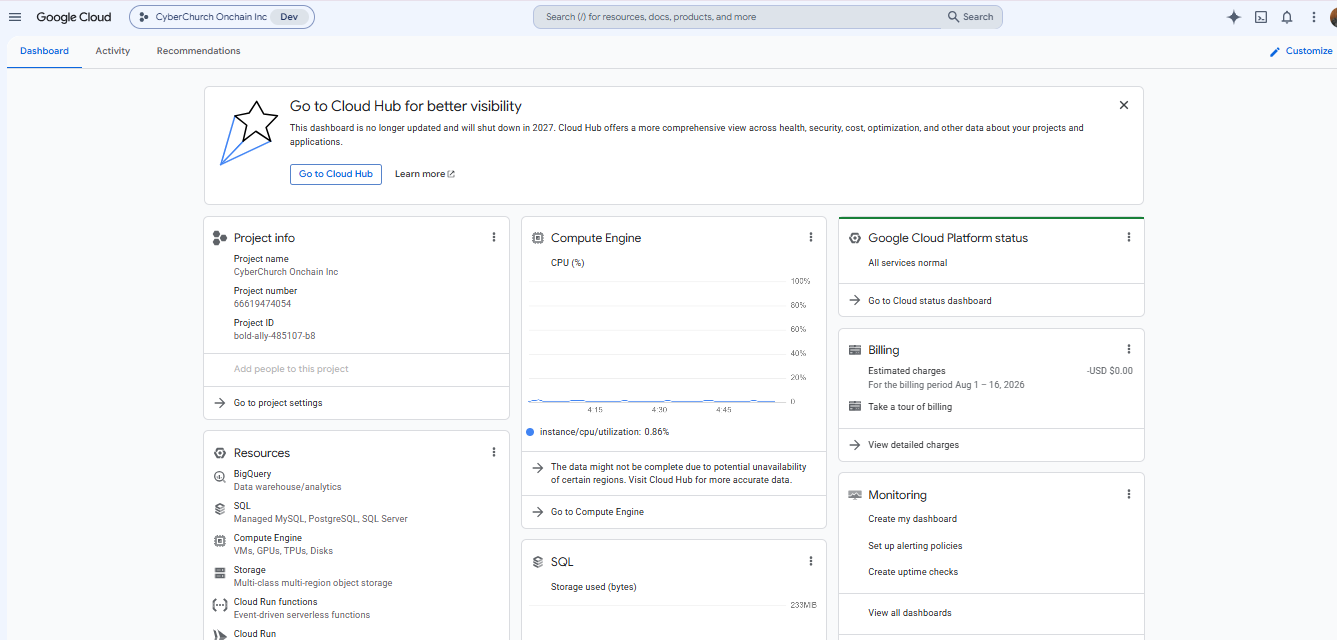Click Create my dashboard link

(x=912, y=519)
